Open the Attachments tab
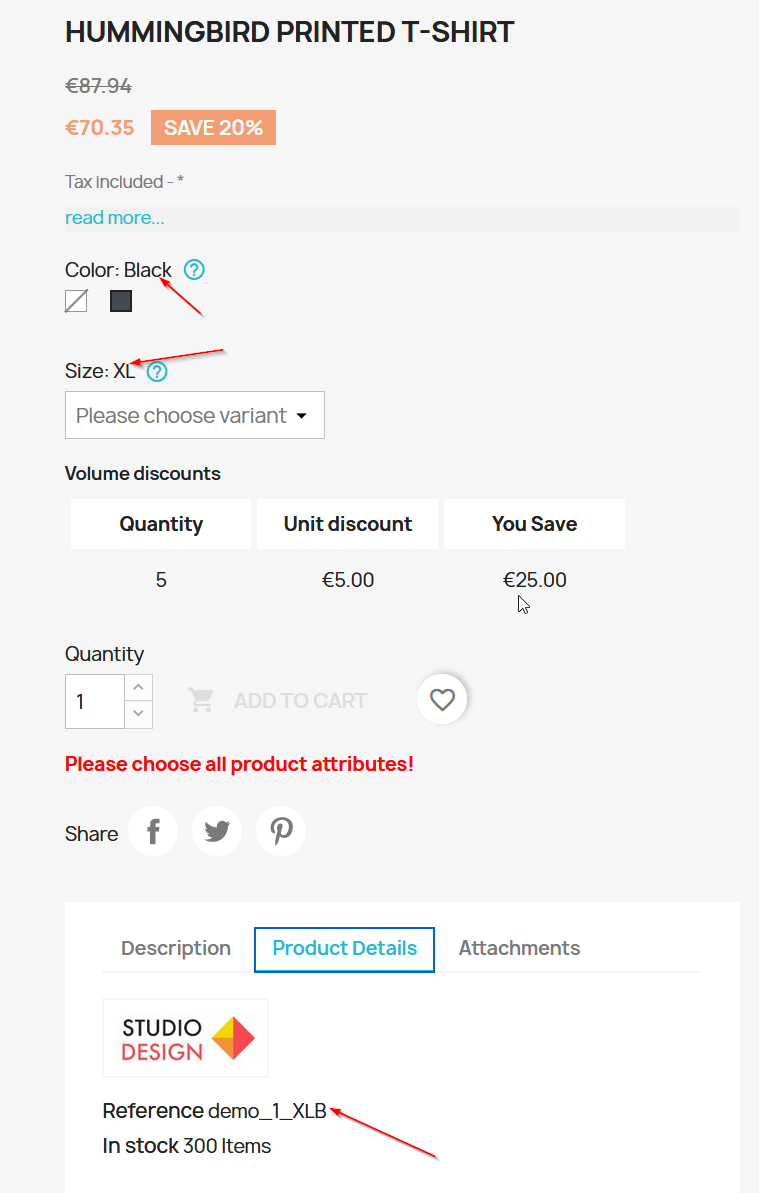The image size is (759, 1193). pos(519,948)
